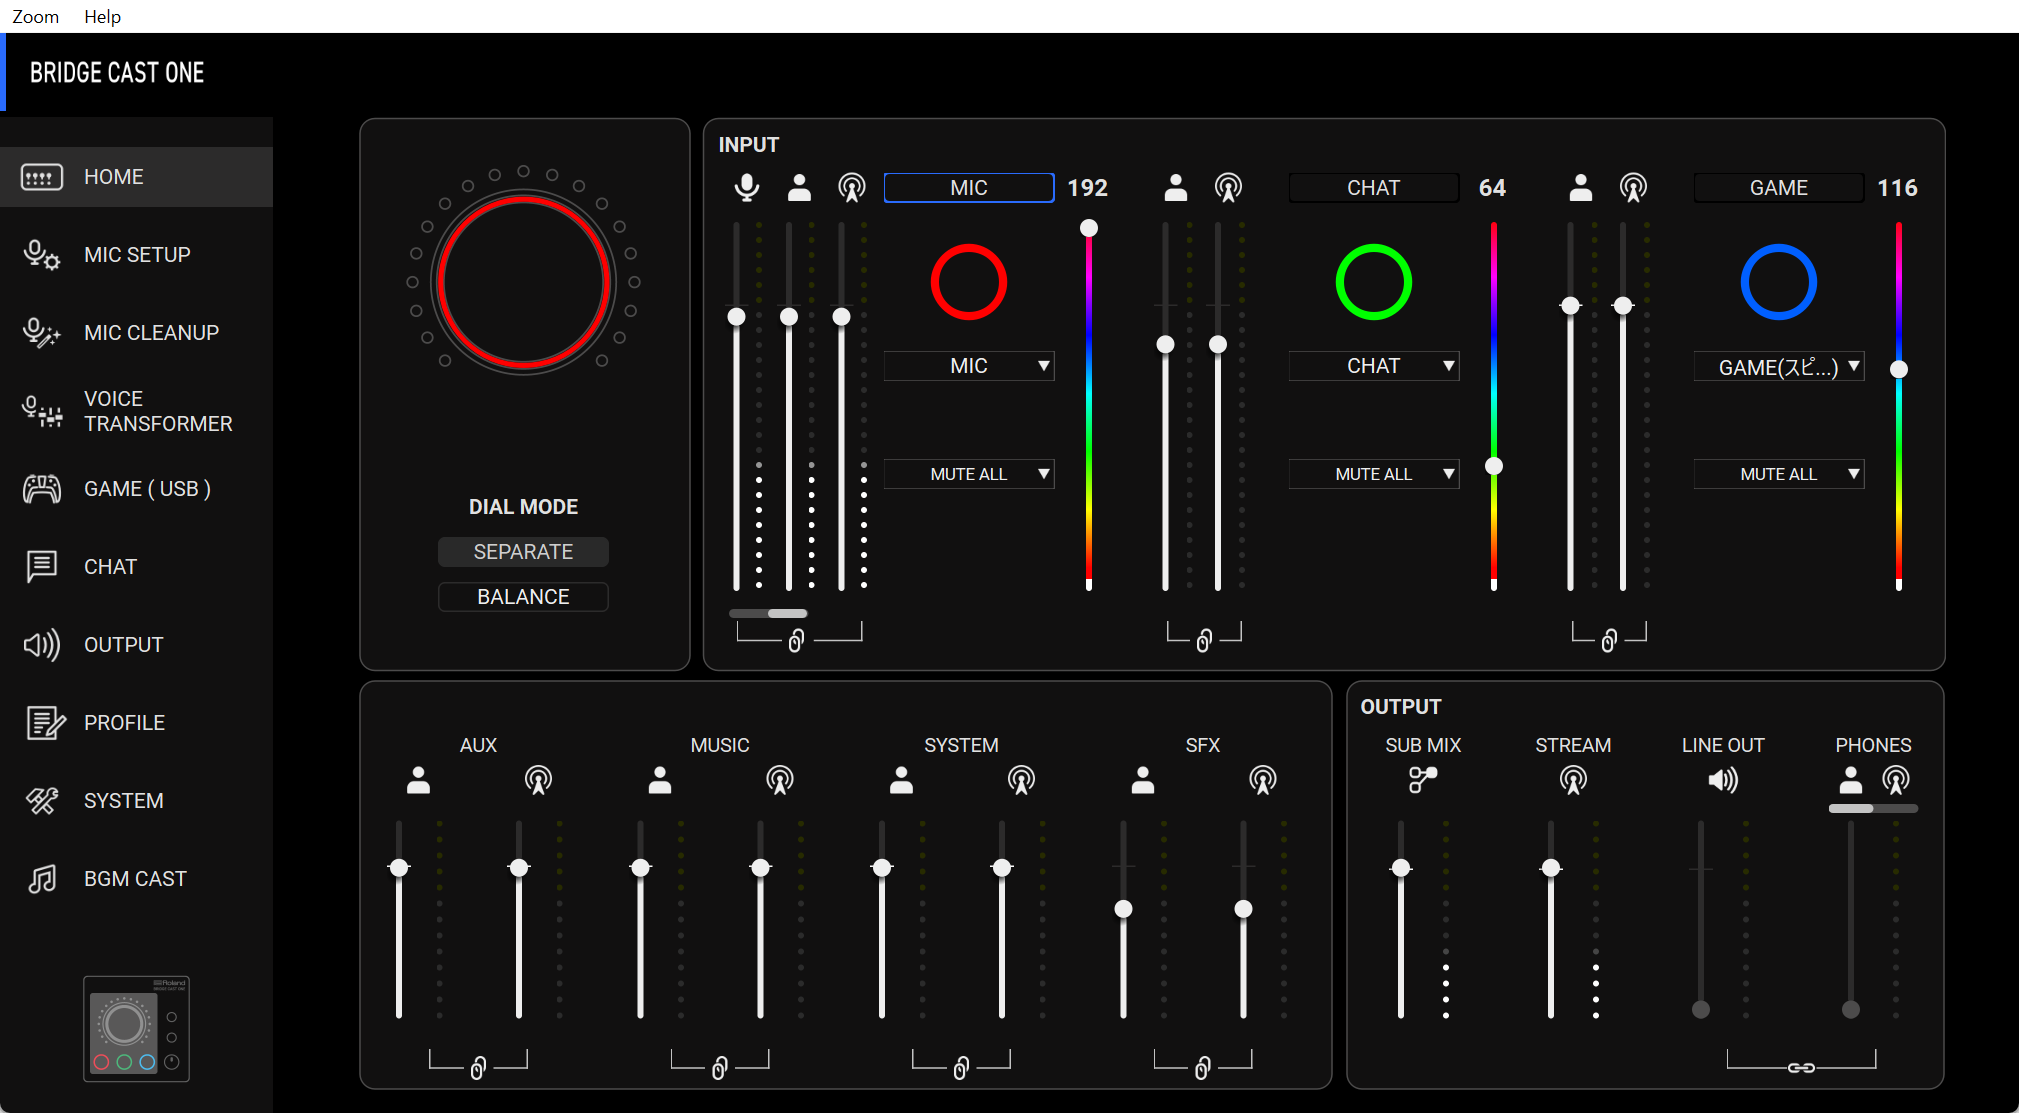2019x1113 pixels.
Task: Open the GAME source dropdown
Action: coord(1779,367)
